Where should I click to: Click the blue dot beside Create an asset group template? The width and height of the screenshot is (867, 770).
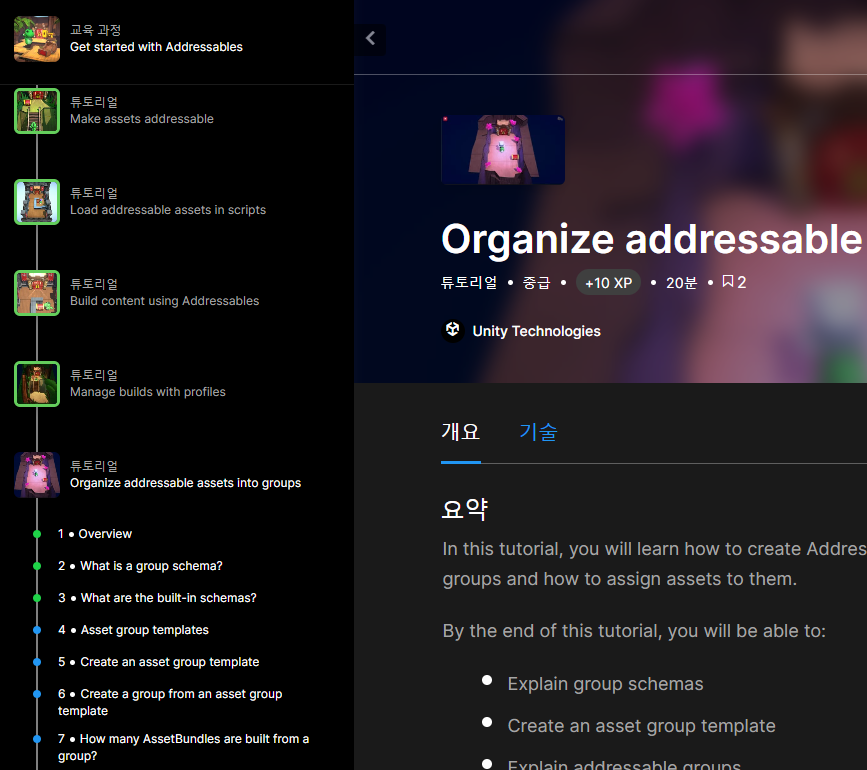37,662
